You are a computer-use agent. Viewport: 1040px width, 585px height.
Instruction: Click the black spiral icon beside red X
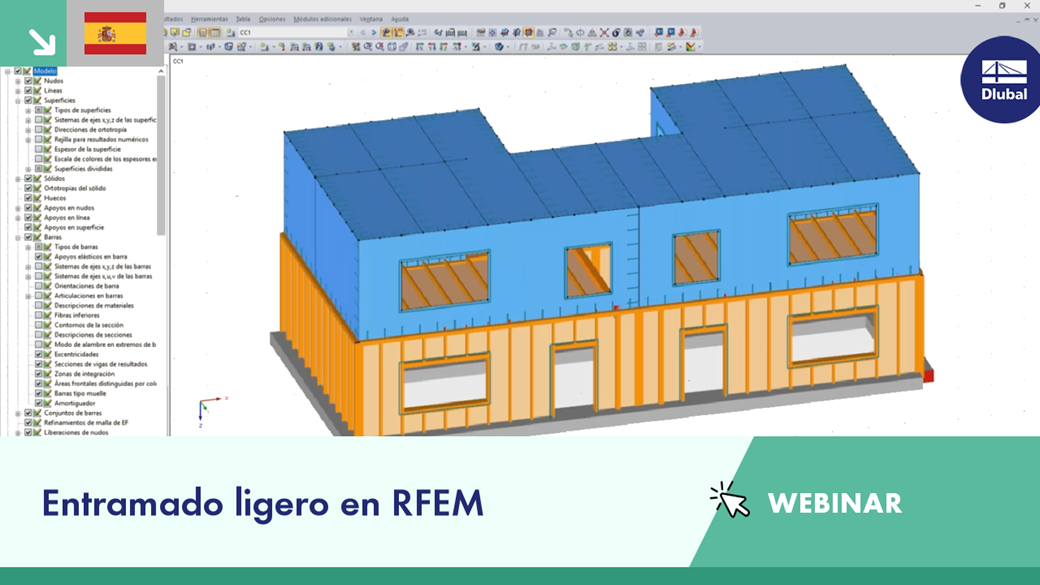[x=616, y=32]
